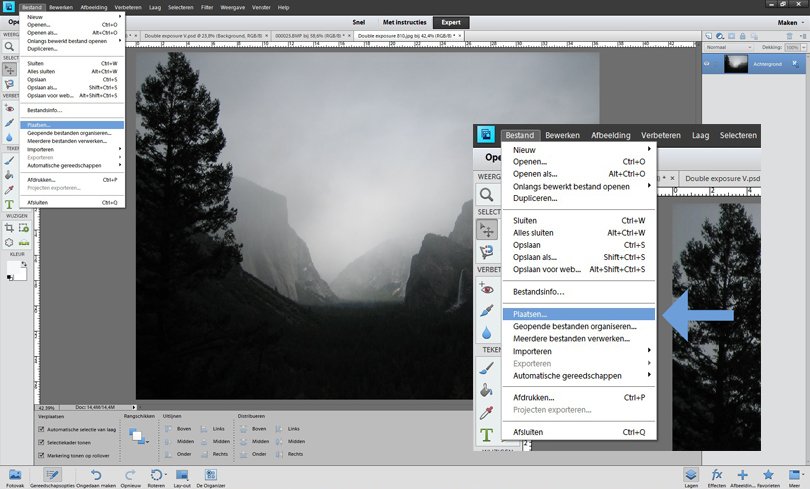Add a layer mask

pyautogui.click(x=731, y=36)
